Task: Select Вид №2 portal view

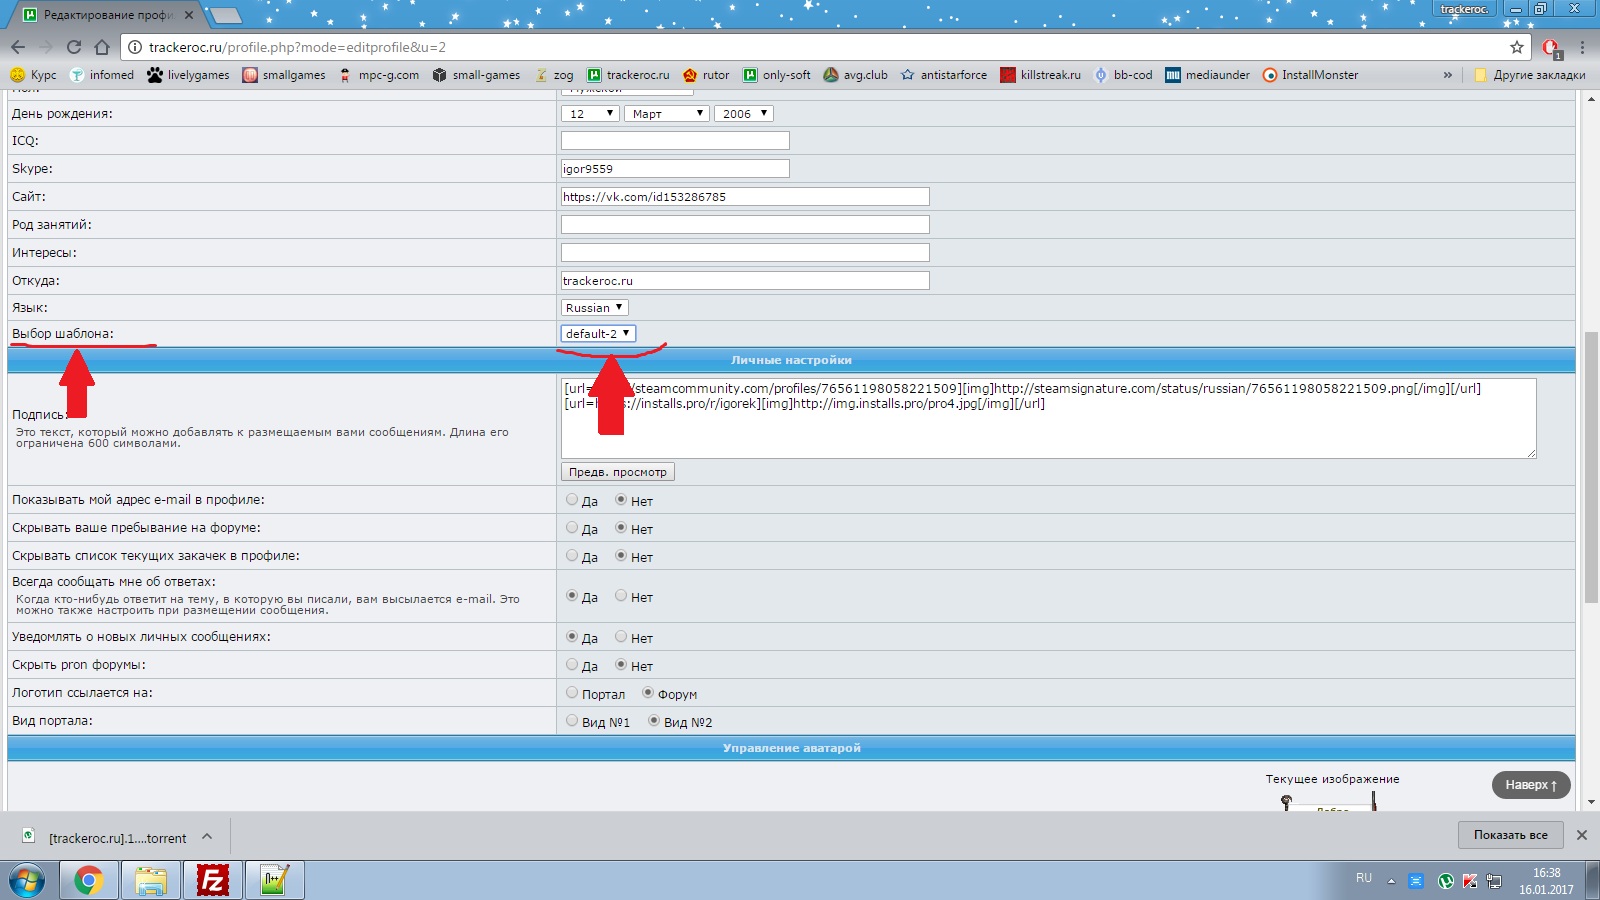Action: coord(654,720)
